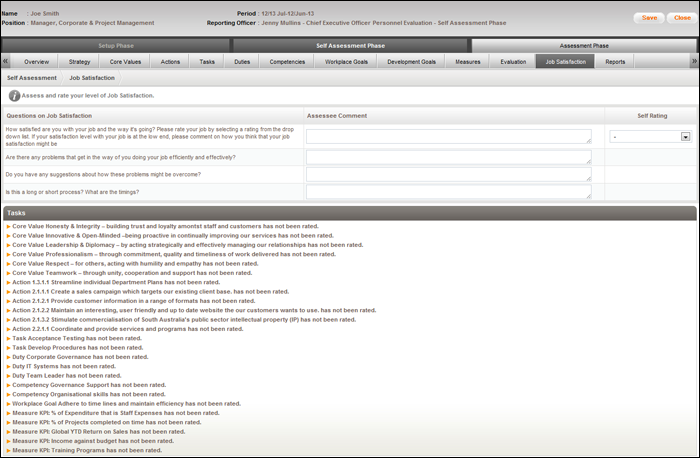Click comment box for suggestions question
The height and width of the screenshot is (458, 700).
449,175
